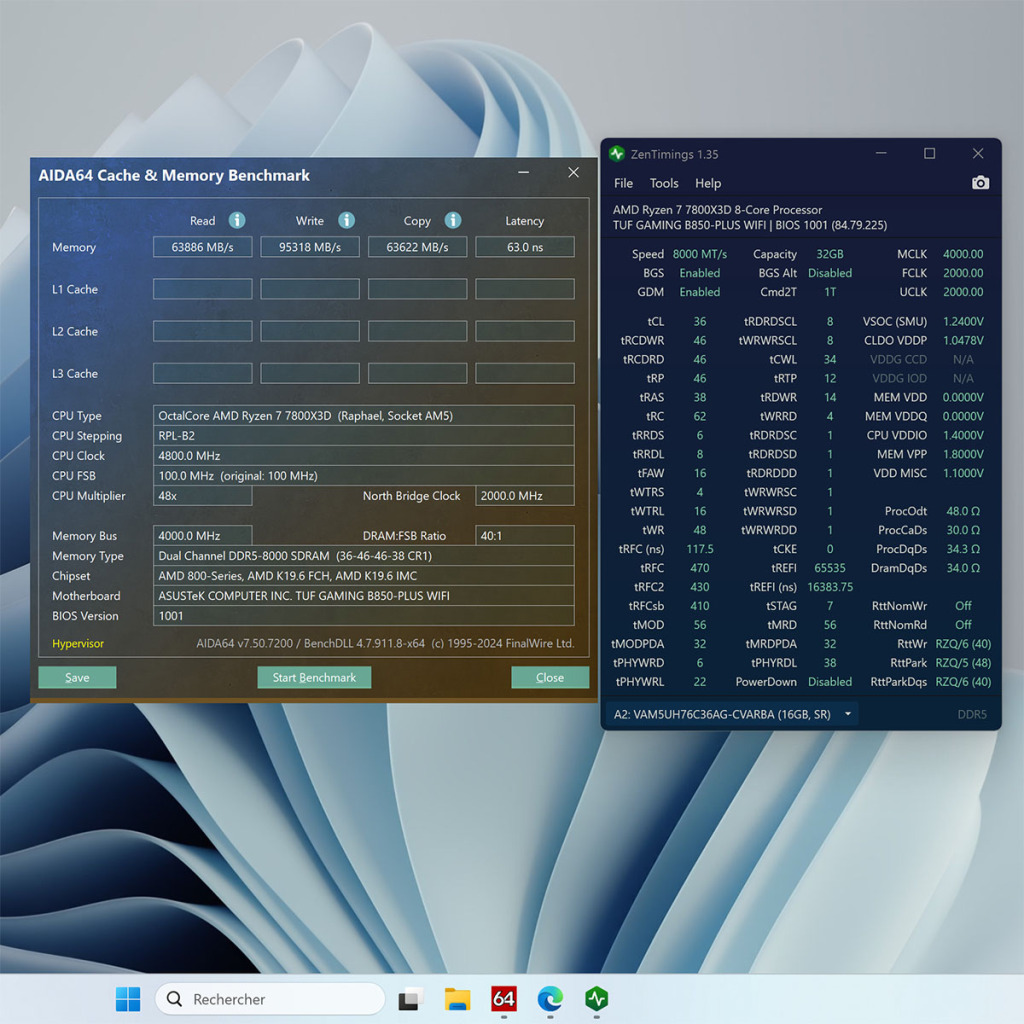Open the ZenTimings File menu
1024x1024 pixels.
624,184
